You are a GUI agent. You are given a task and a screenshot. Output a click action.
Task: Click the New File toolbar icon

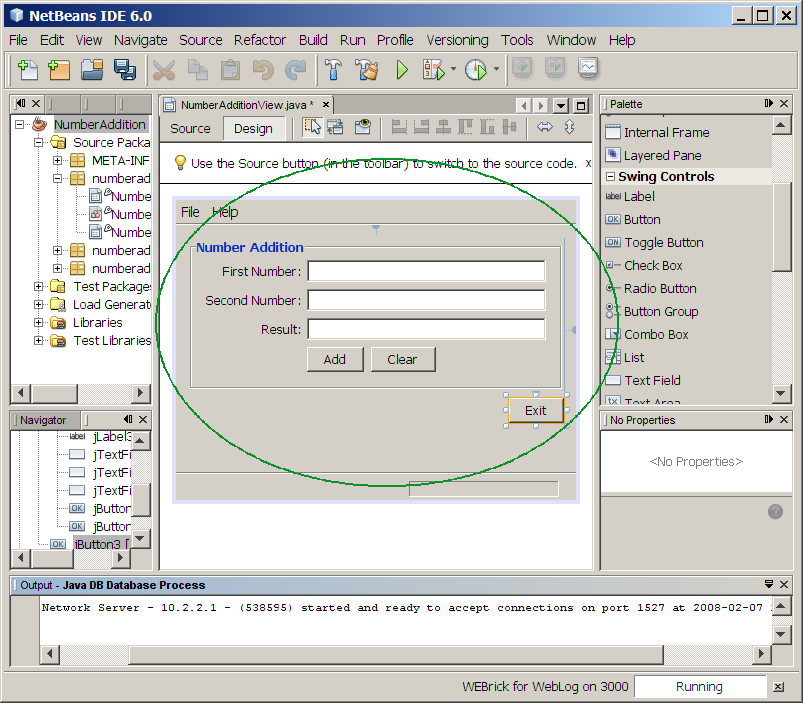(28, 70)
